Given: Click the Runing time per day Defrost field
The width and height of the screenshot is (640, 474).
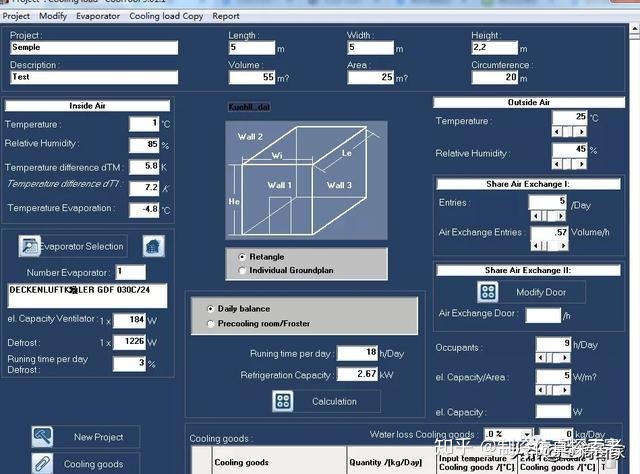Looking at the screenshot, I should 129,364.
